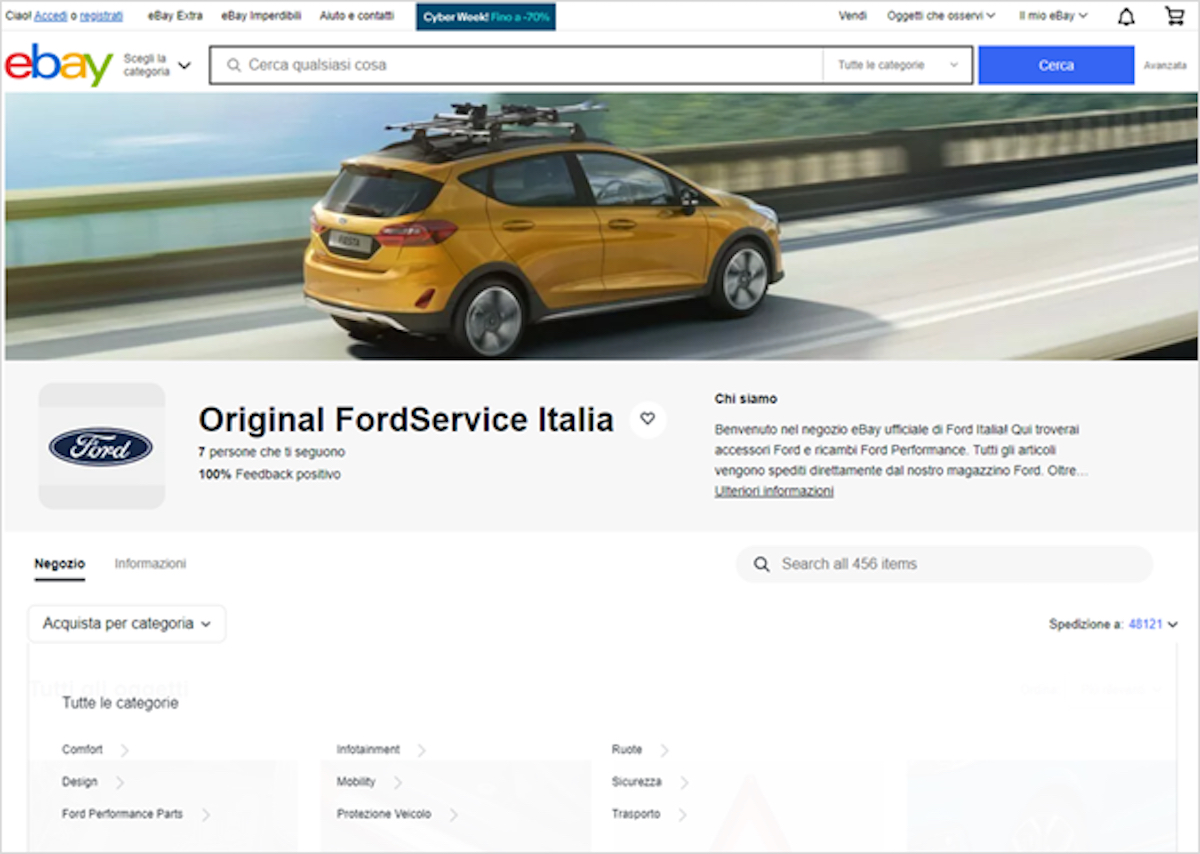Image resolution: width=1200 pixels, height=854 pixels.
Task: Open Tutte le categorie search dropdown
Action: click(x=897, y=65)
